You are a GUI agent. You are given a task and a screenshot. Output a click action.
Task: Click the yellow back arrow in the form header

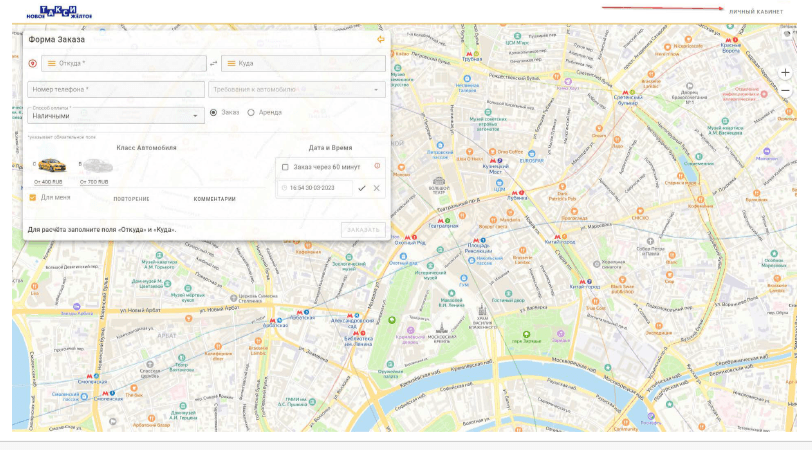tap(381, 39)
